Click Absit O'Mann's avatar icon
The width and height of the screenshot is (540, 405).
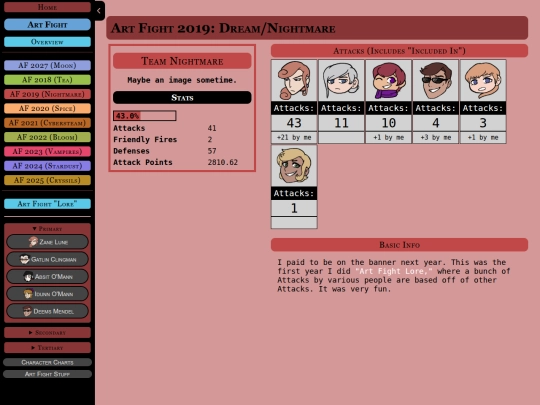[x=28, y=276]
